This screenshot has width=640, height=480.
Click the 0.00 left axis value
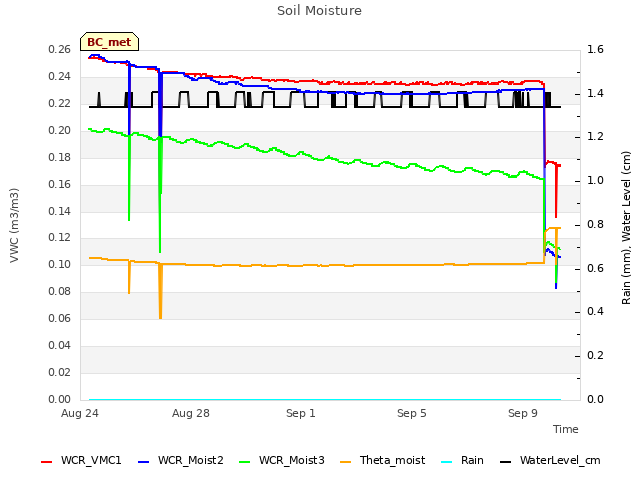coord(60,399)
